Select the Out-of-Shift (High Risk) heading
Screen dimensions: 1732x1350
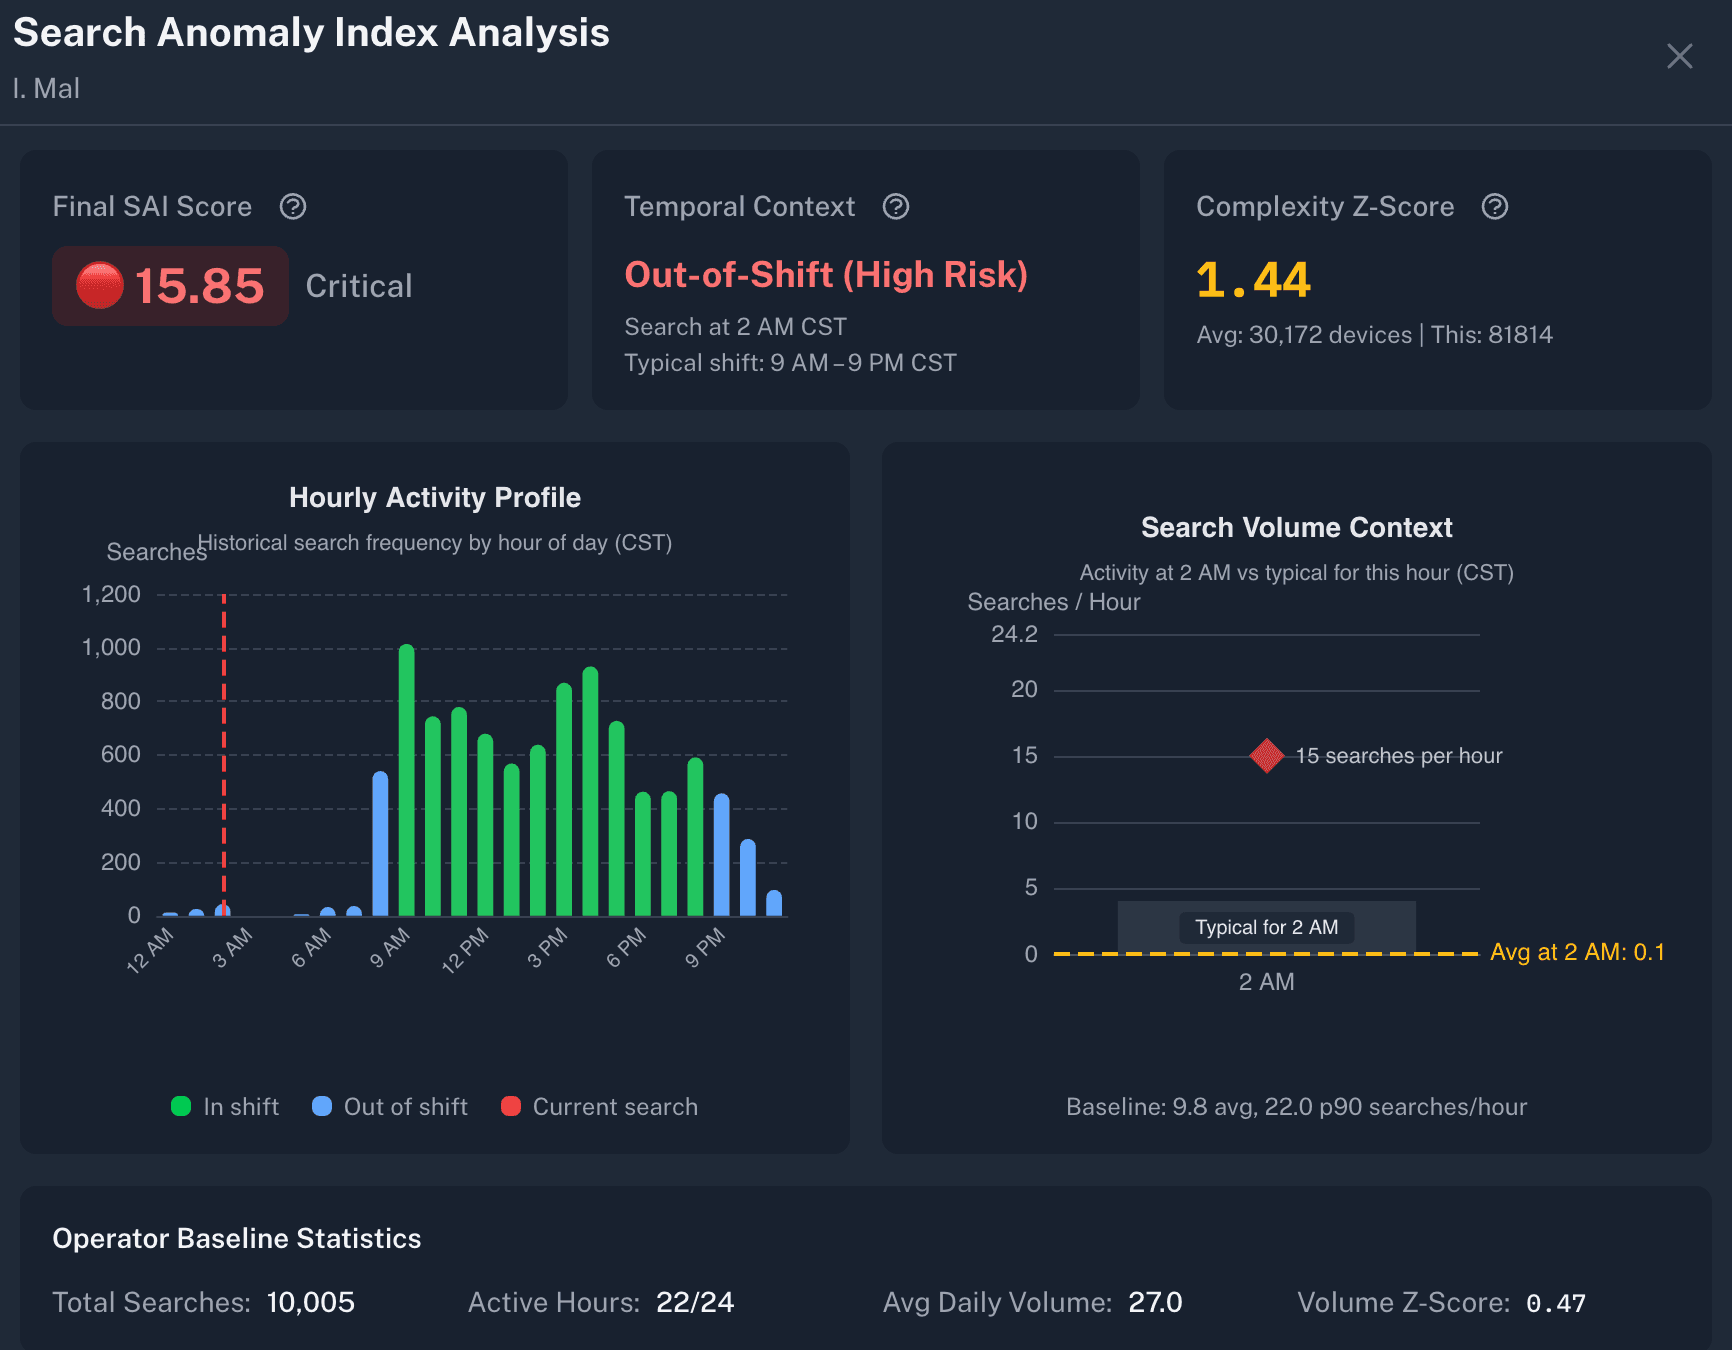point(825,275)
